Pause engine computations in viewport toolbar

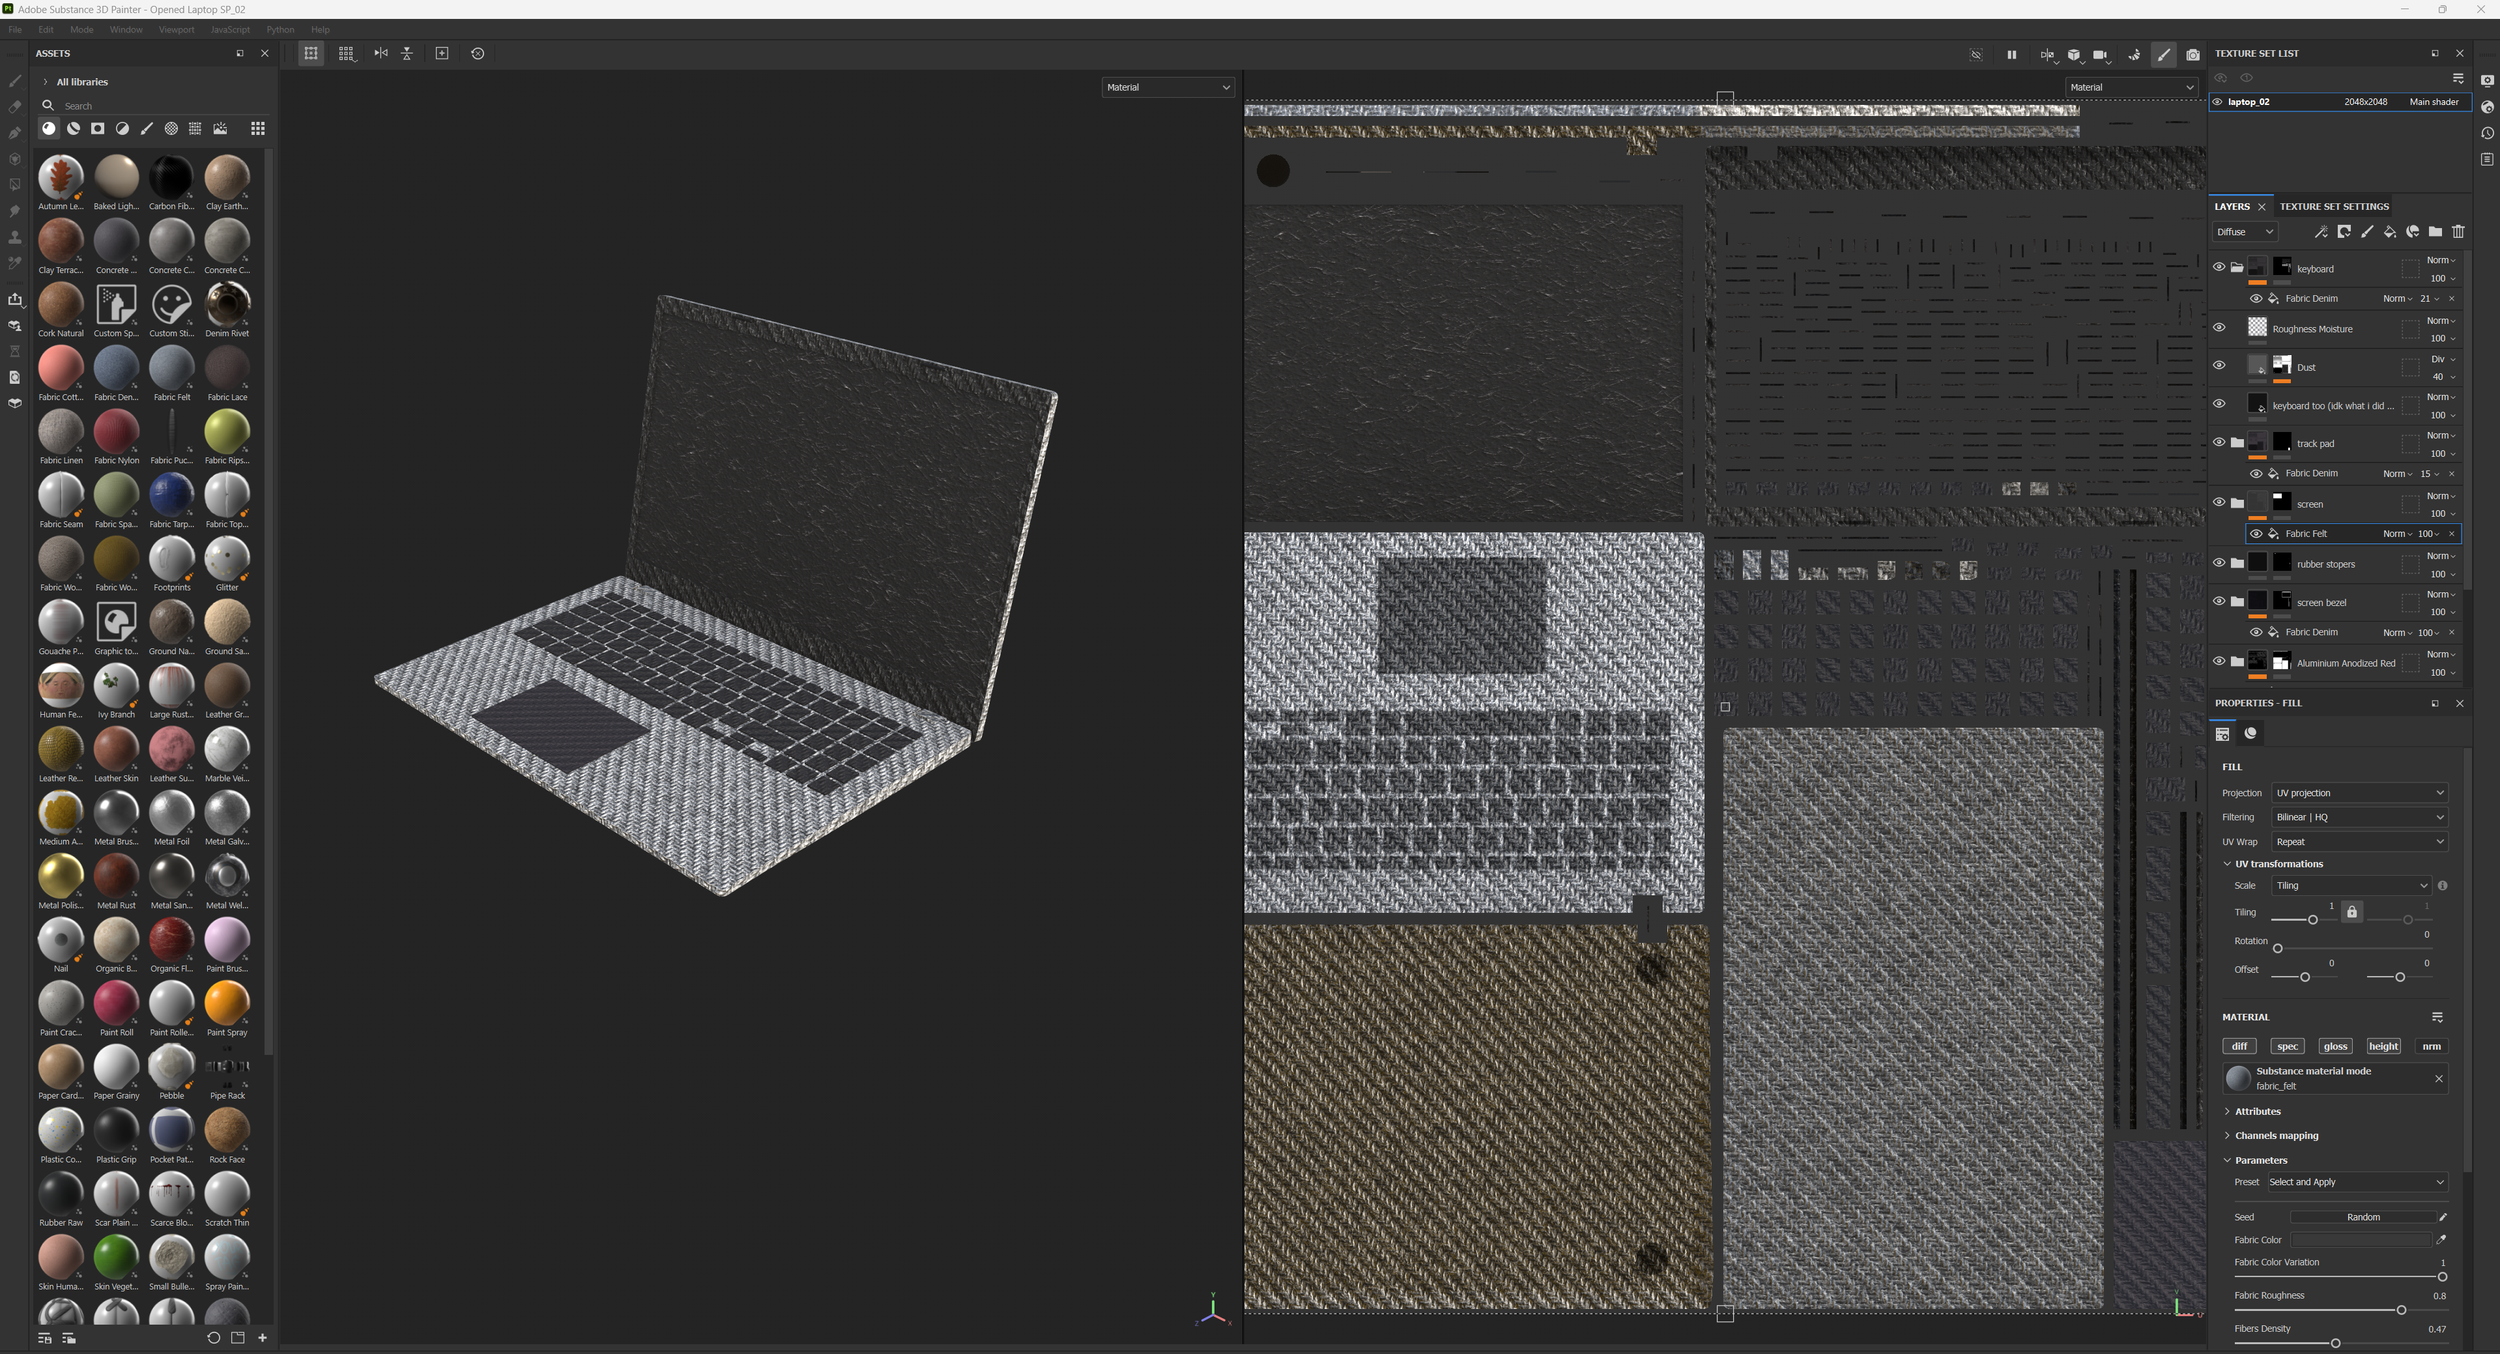click(2011, 54)
